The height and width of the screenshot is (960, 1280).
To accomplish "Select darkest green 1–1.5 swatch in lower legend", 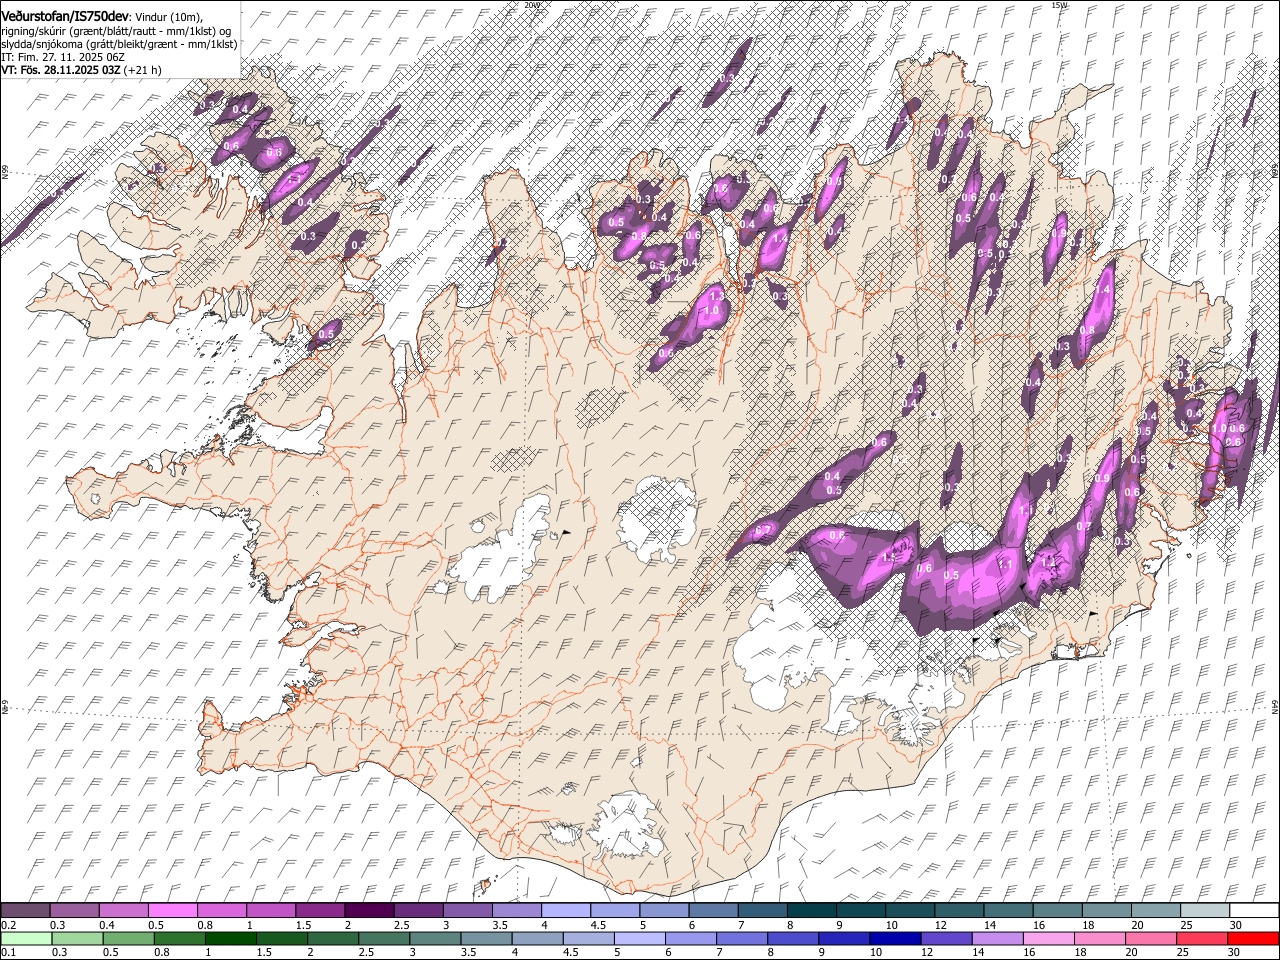I will coord(231,938).
